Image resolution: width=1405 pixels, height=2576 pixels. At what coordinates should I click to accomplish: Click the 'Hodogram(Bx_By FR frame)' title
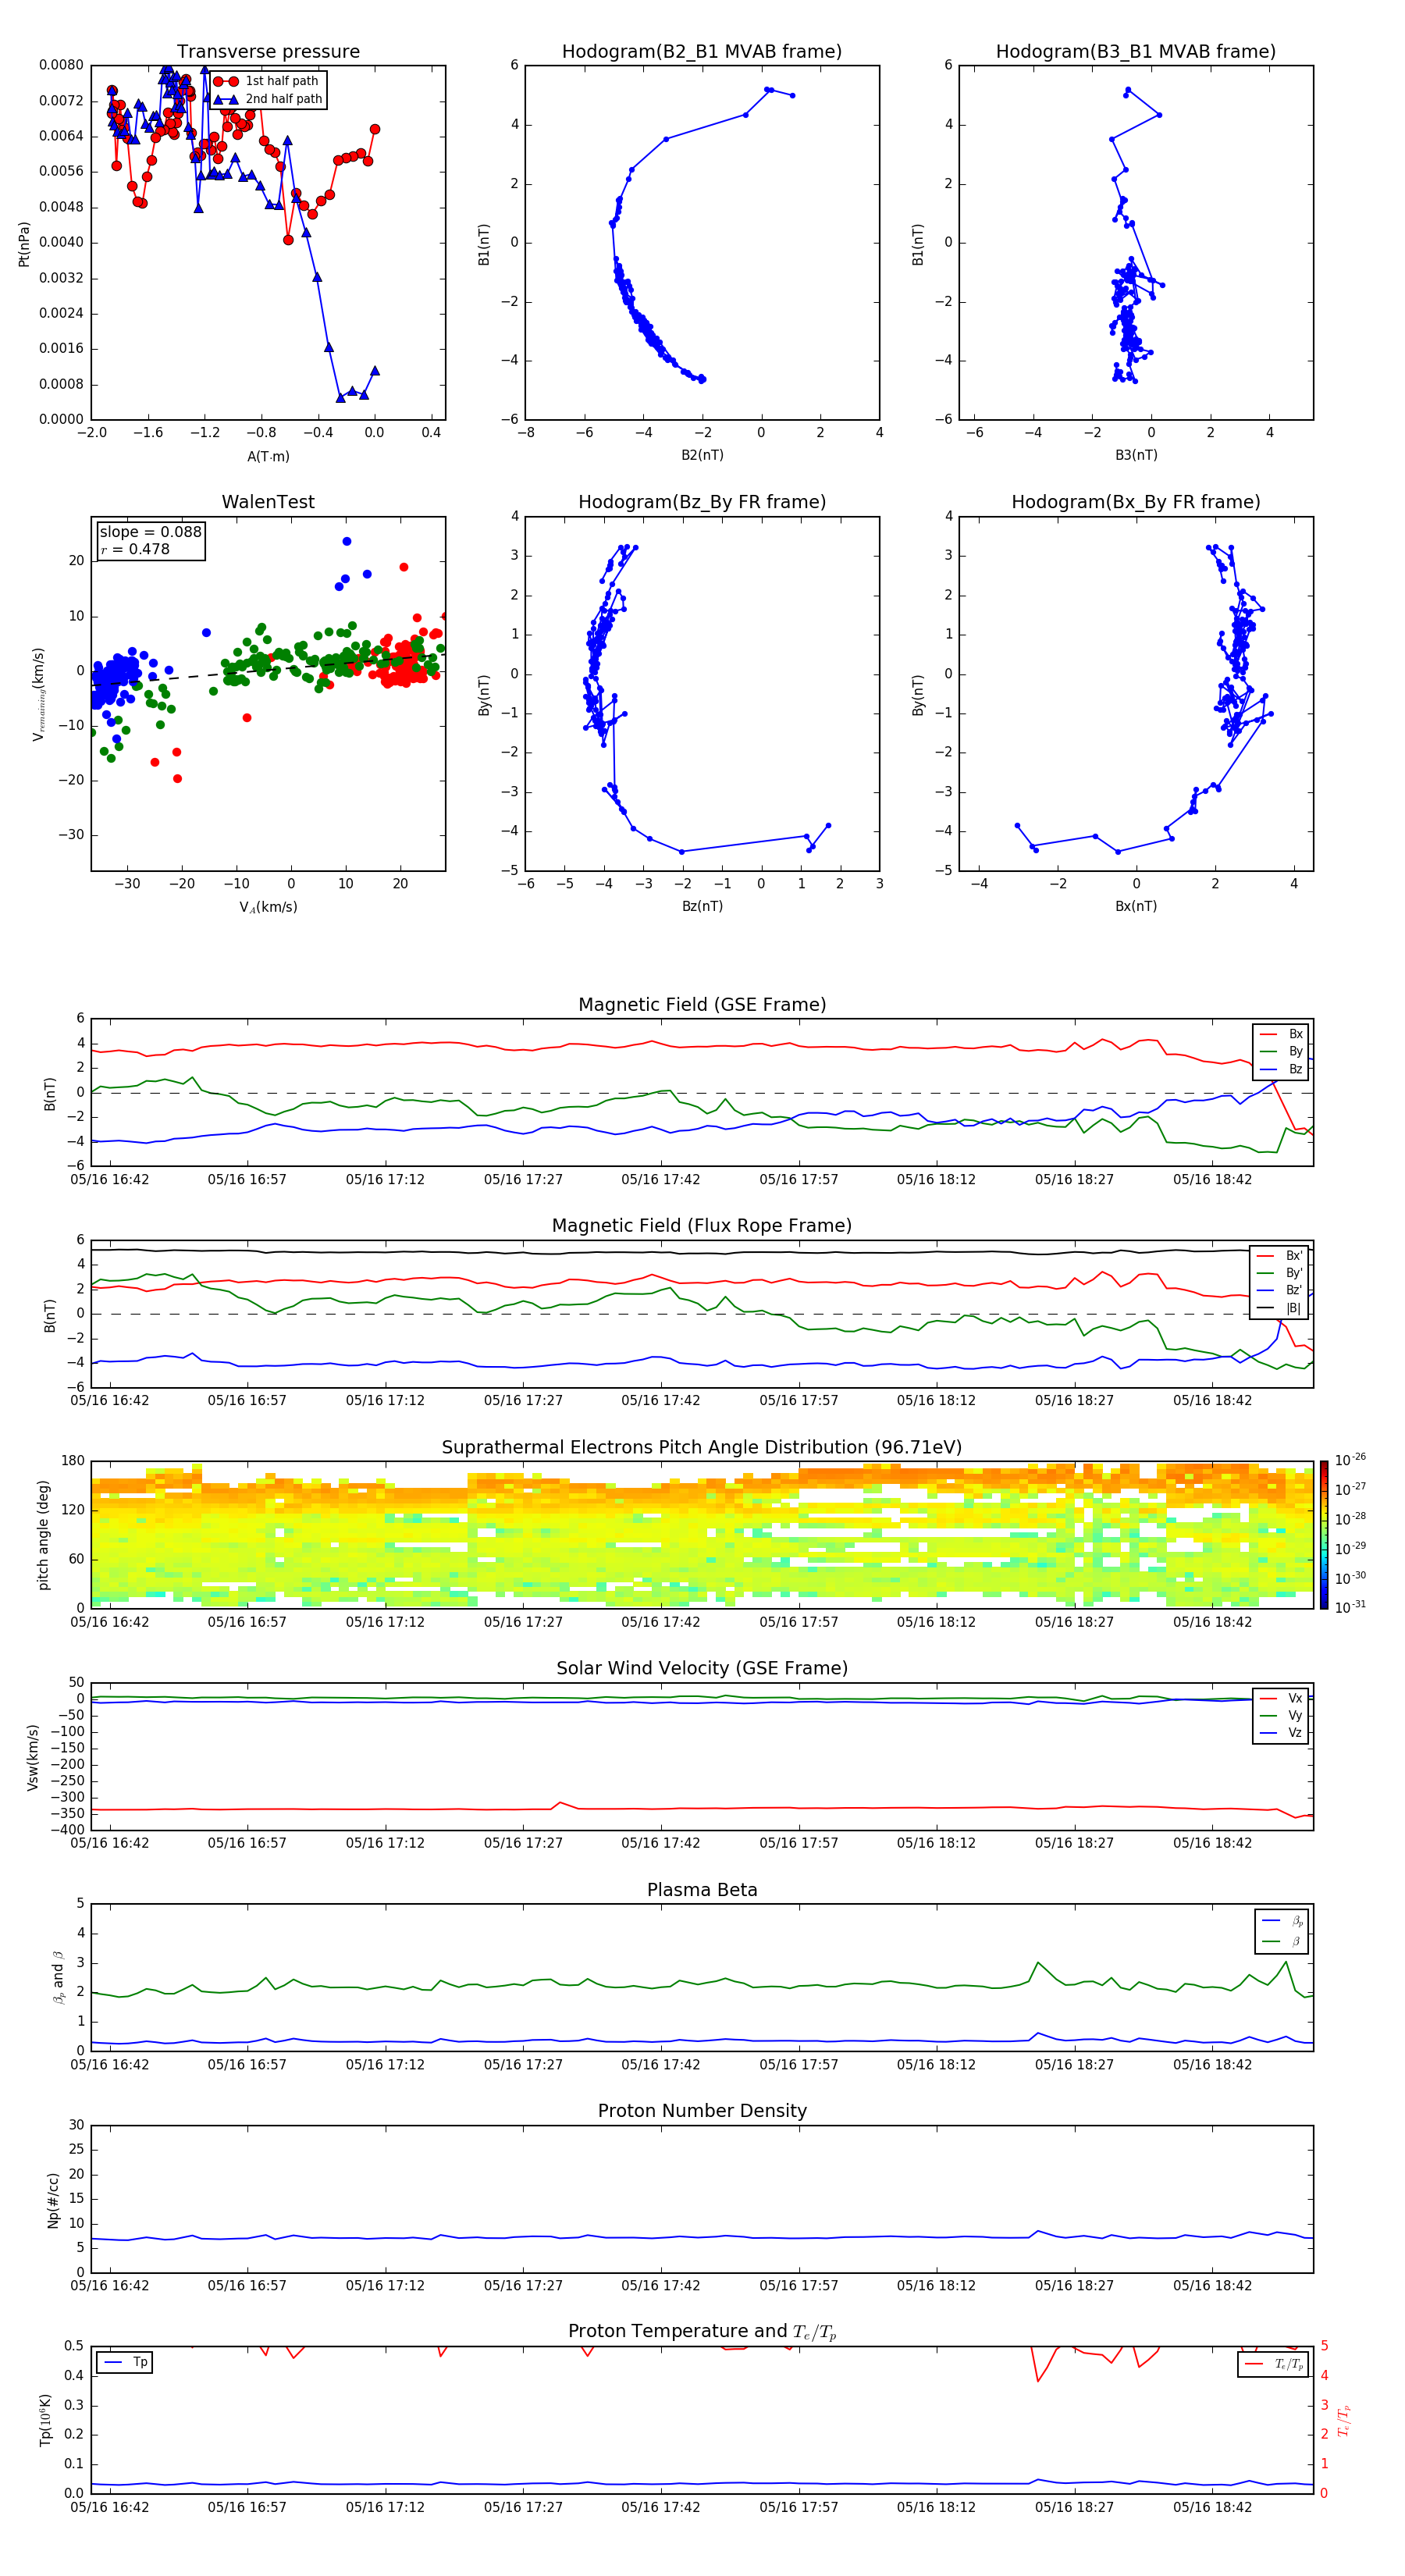(x=1136, y=502)
